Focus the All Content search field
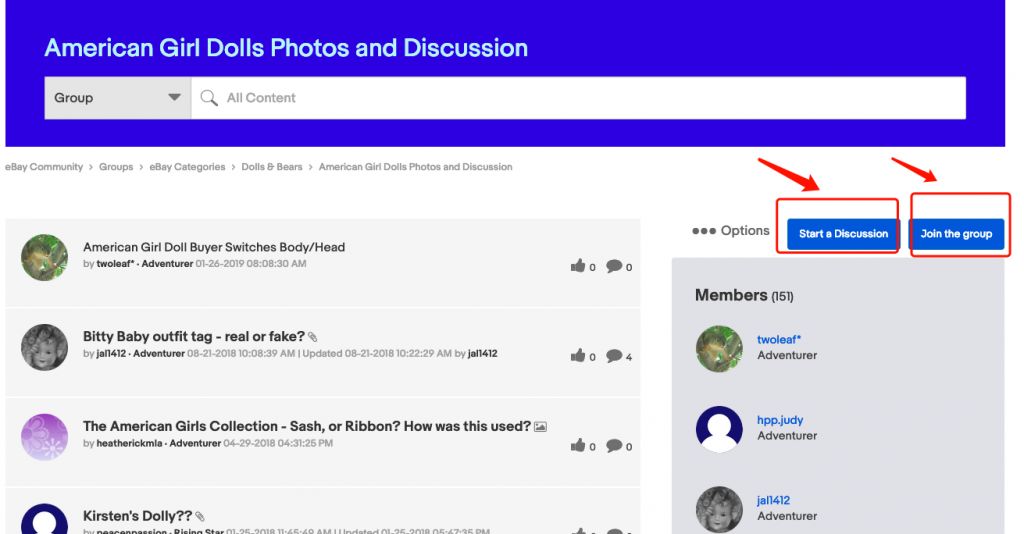1024x534 pixels. [x=579, y=98]
